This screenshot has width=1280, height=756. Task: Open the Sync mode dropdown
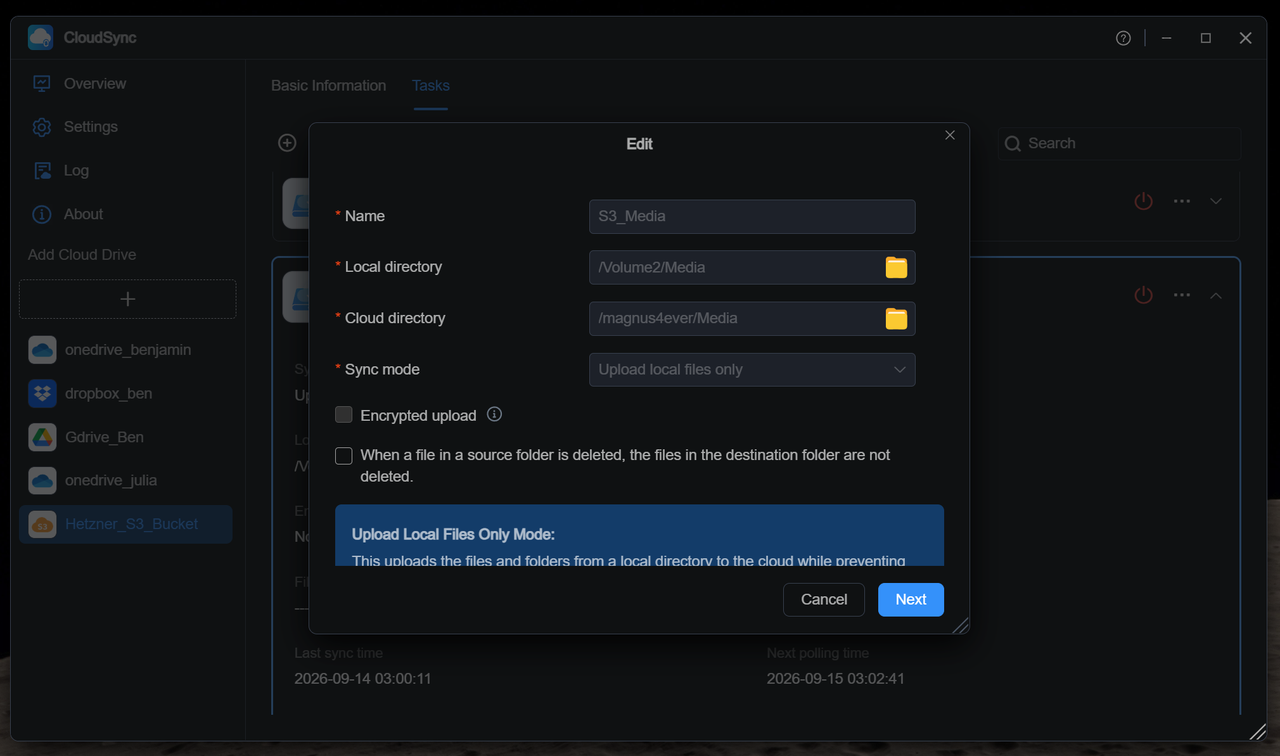coord(752,369)
